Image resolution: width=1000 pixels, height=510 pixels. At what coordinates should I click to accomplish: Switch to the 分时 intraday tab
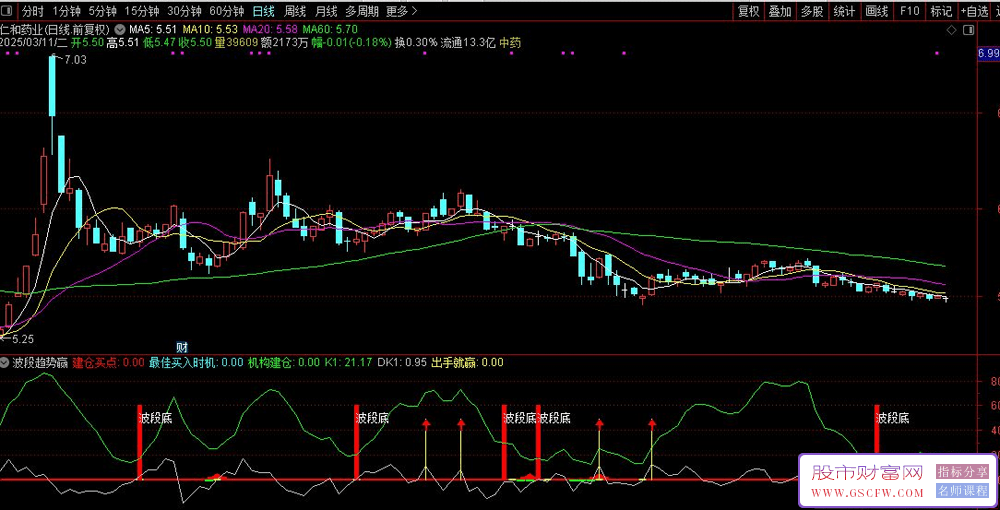pyautogui.click(x=33, y=11)
